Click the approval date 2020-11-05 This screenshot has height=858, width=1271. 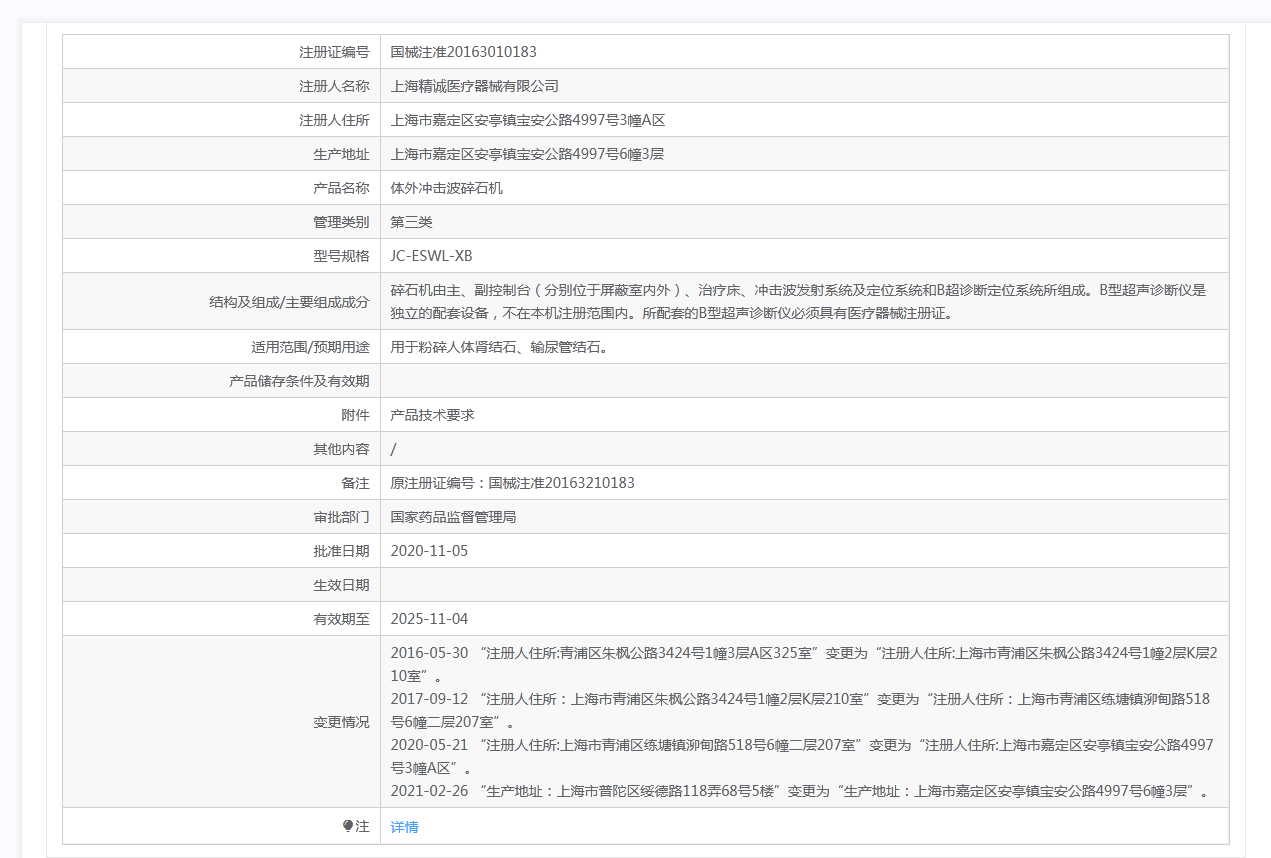(429, 551)
